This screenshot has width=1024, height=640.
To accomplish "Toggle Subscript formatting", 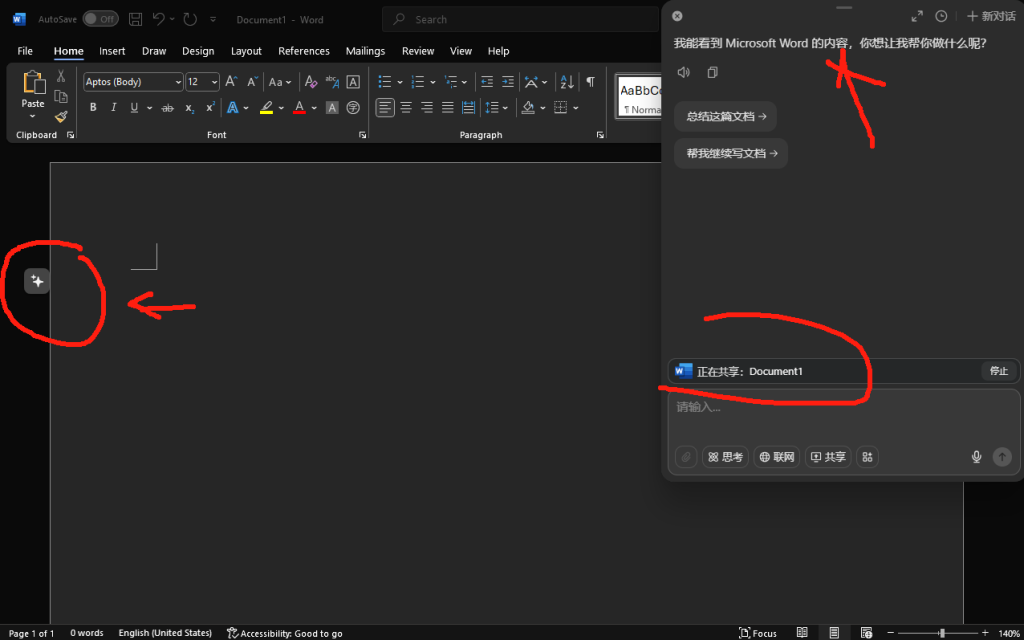I will click(x=189, y=108).
